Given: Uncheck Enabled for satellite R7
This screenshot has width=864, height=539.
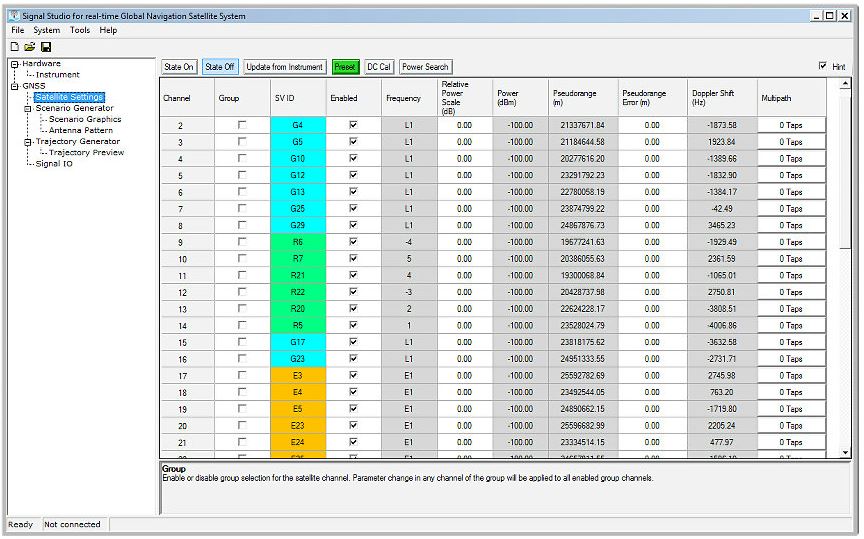Looking at the screenshot, I should click(x=353, y=258).
